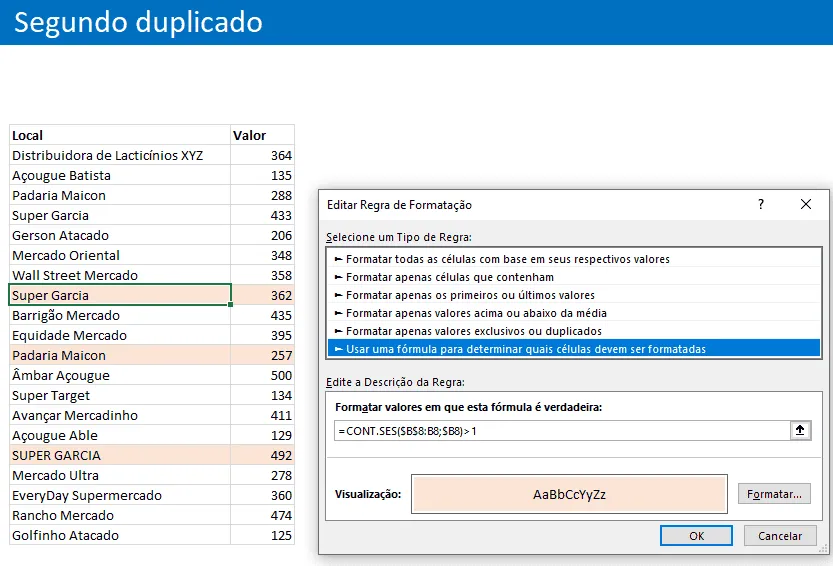833x566 pixels.
Task: Select the 'Avançar Mercadinho' cell
Action: pyautogui.click(x=120, y=415)
